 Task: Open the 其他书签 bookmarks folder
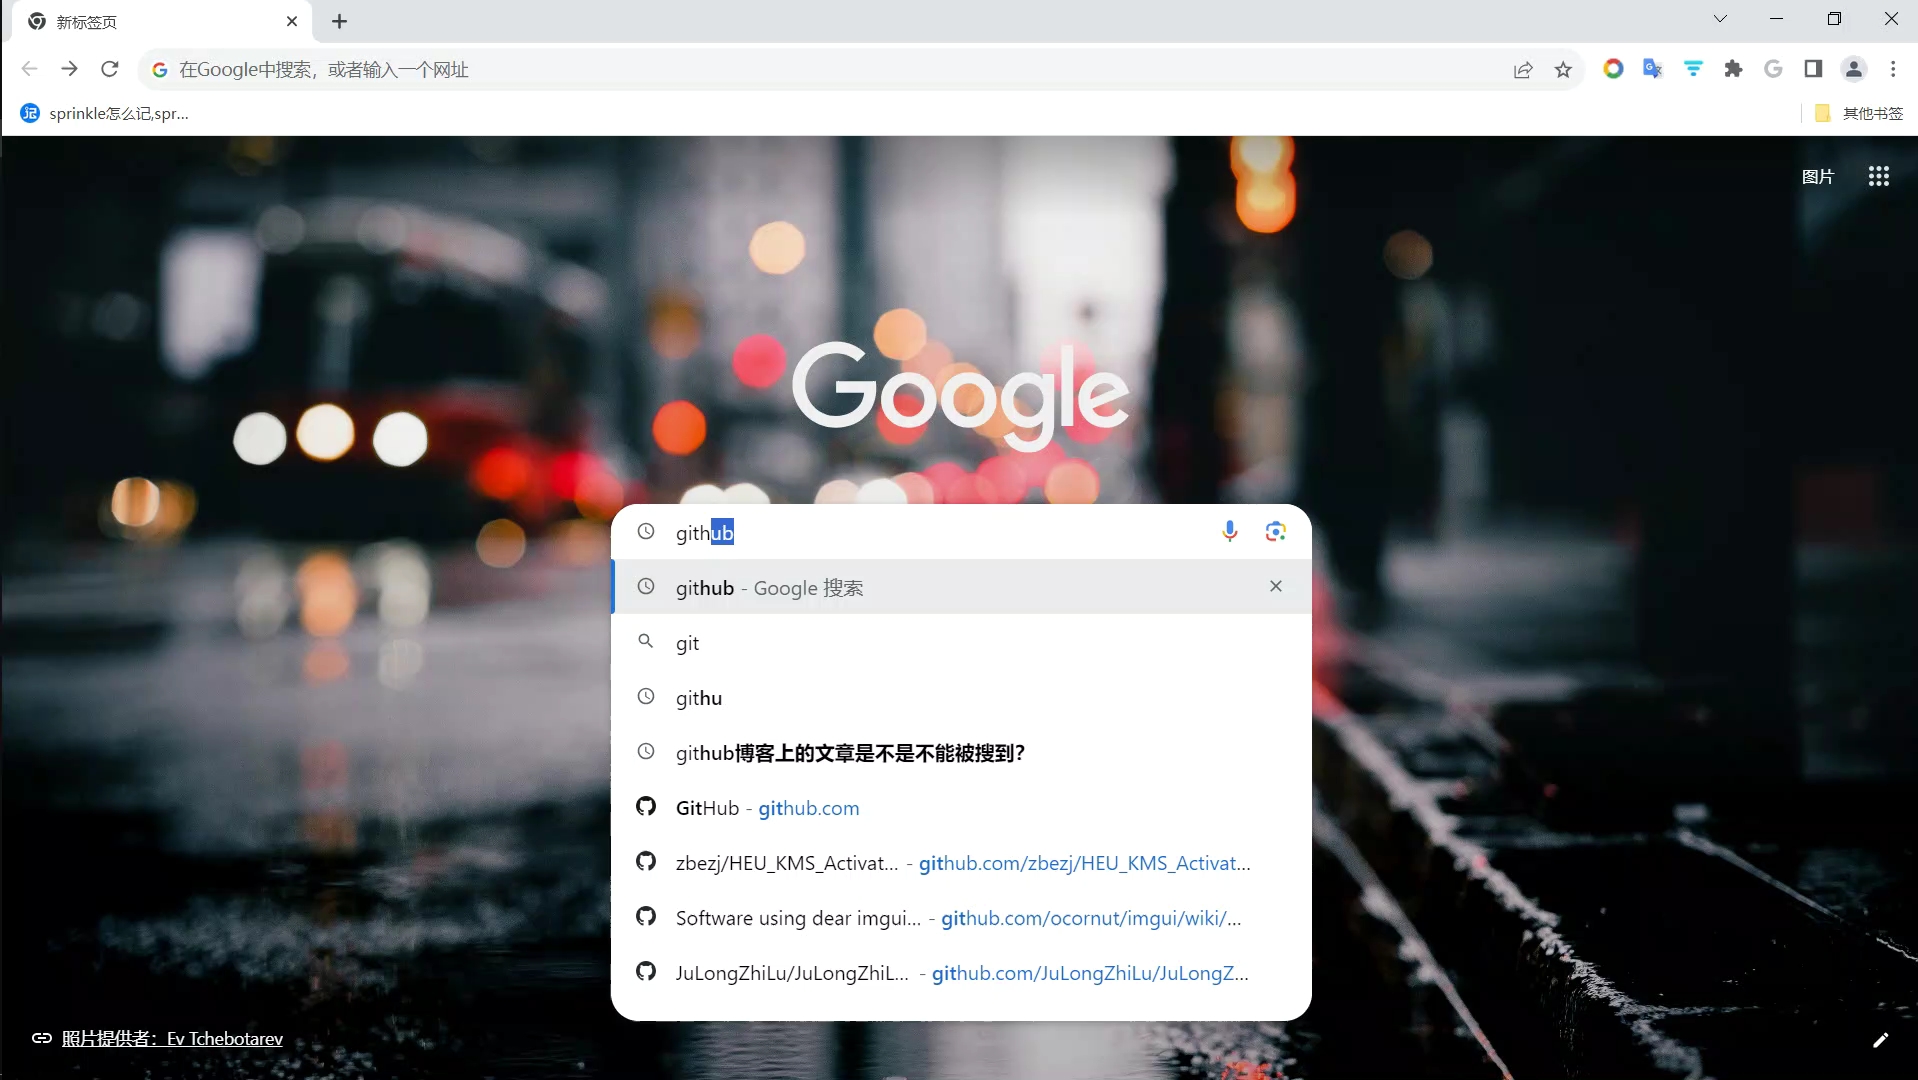click(1859, 113)
